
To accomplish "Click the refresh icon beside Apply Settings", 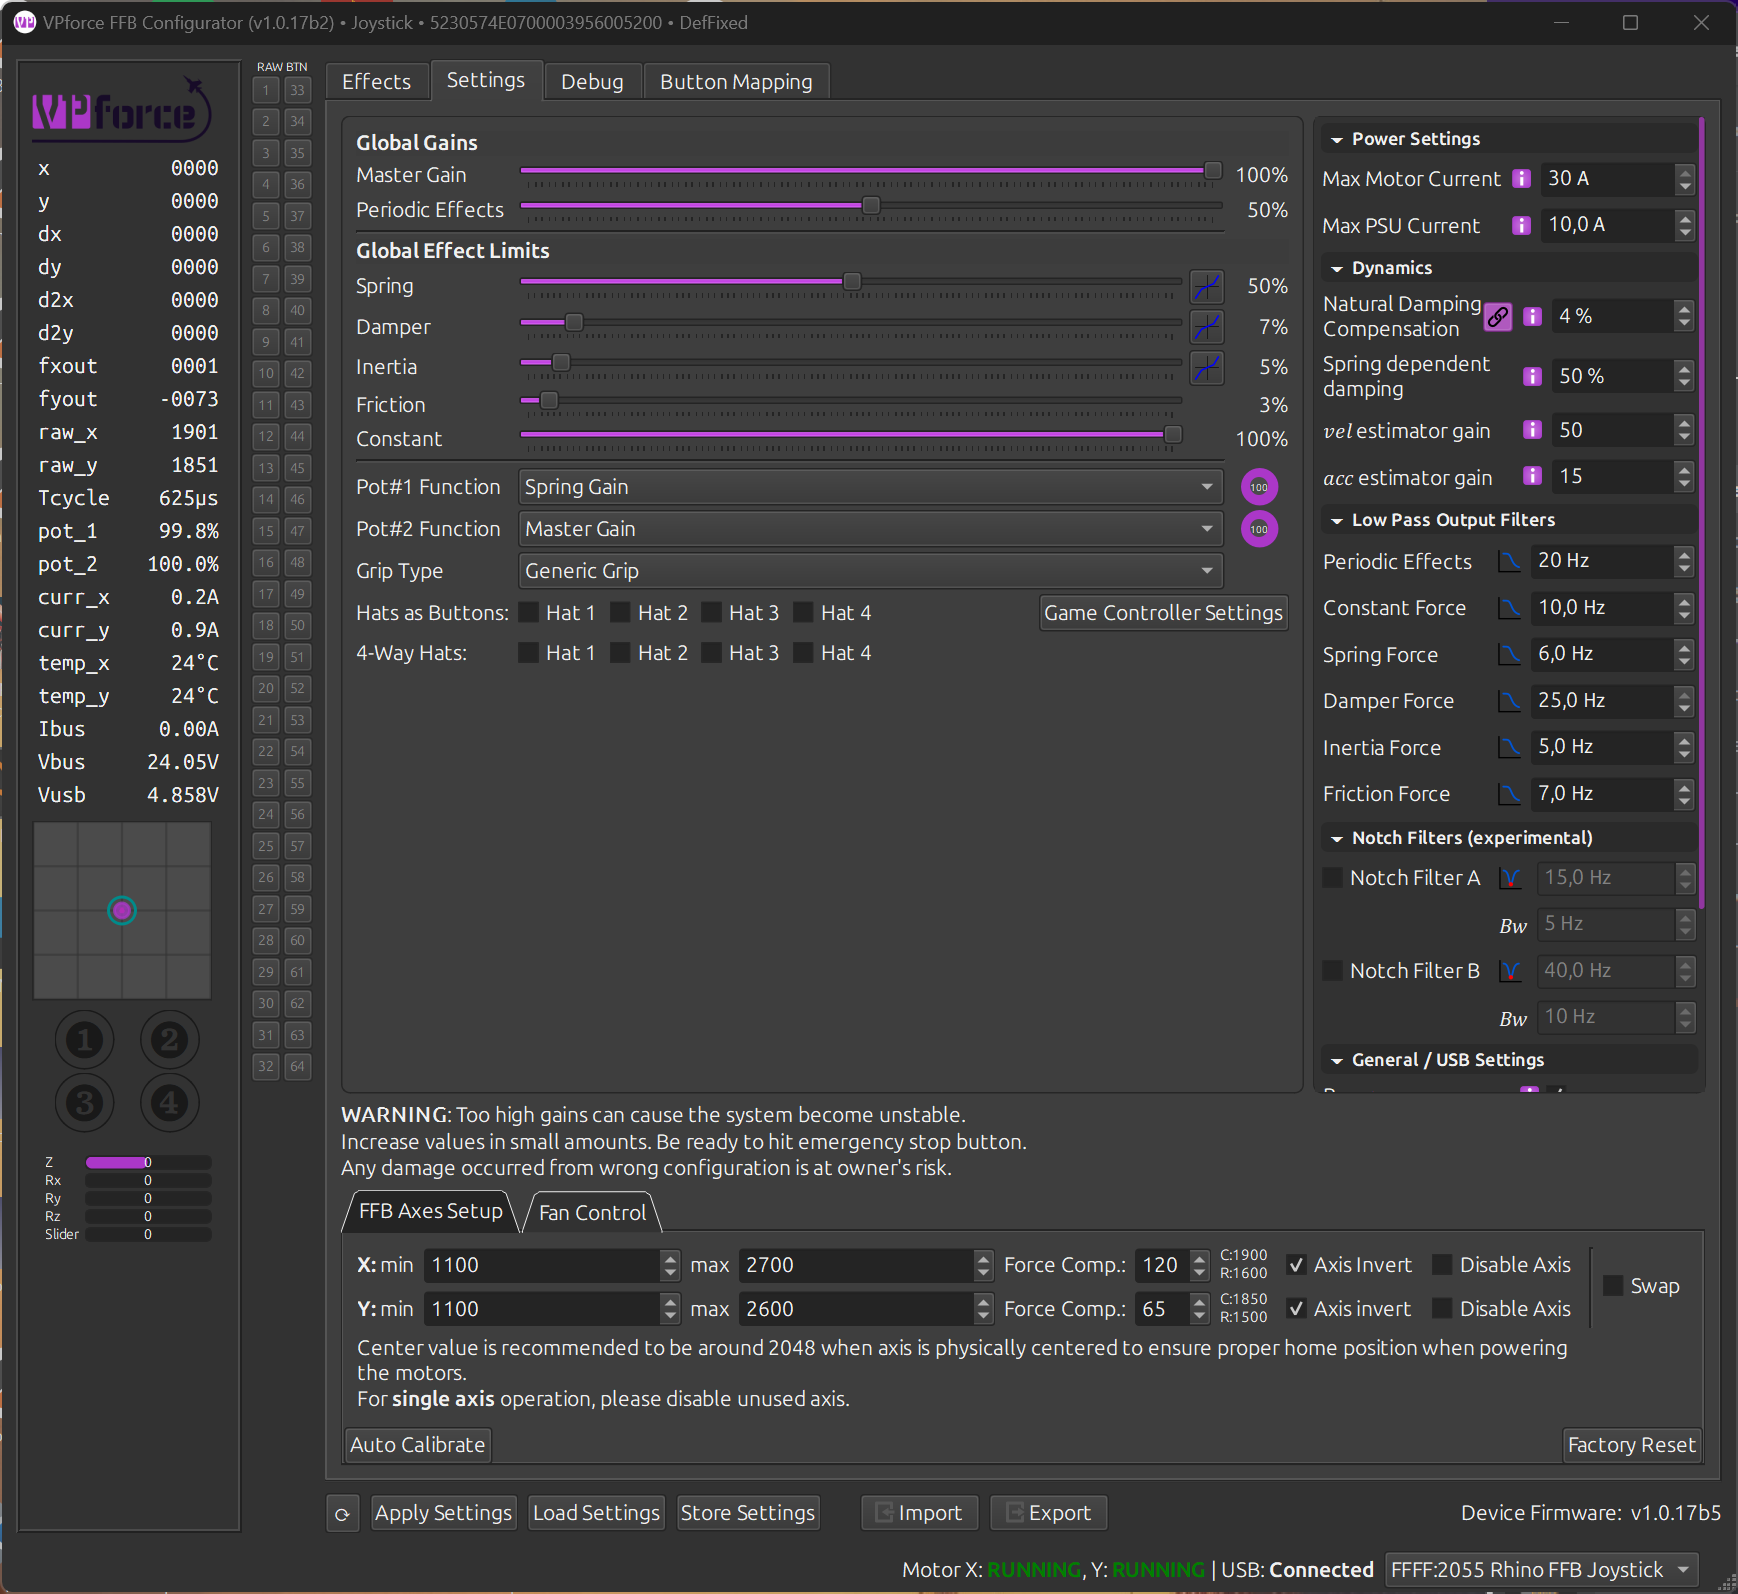I will [342, 1514].
